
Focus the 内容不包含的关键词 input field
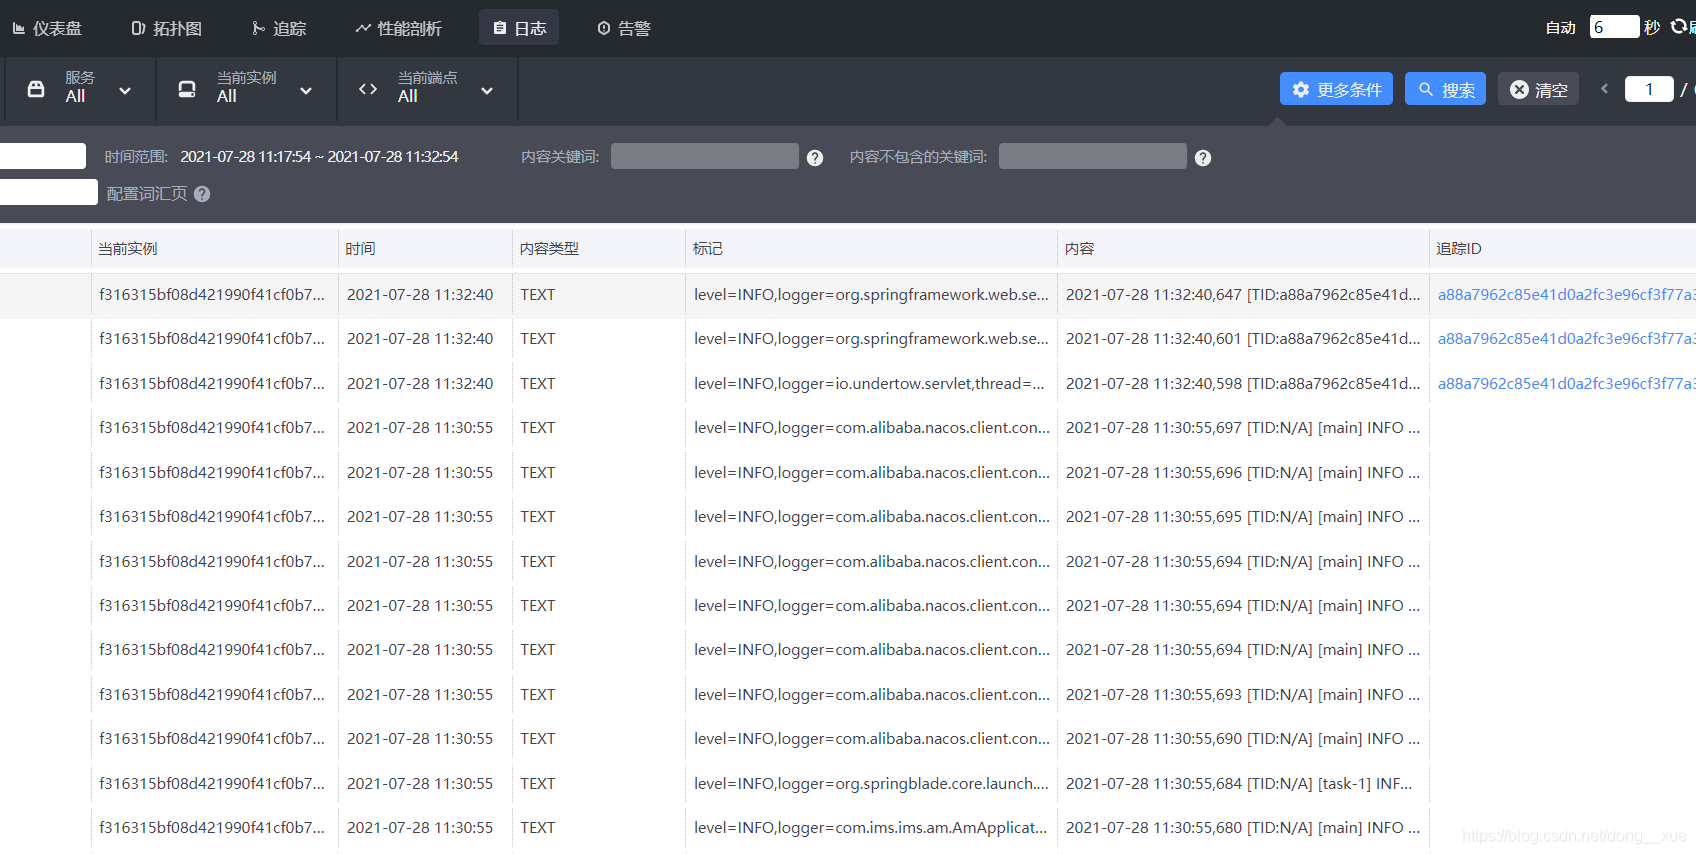(x=1093, y=156)
